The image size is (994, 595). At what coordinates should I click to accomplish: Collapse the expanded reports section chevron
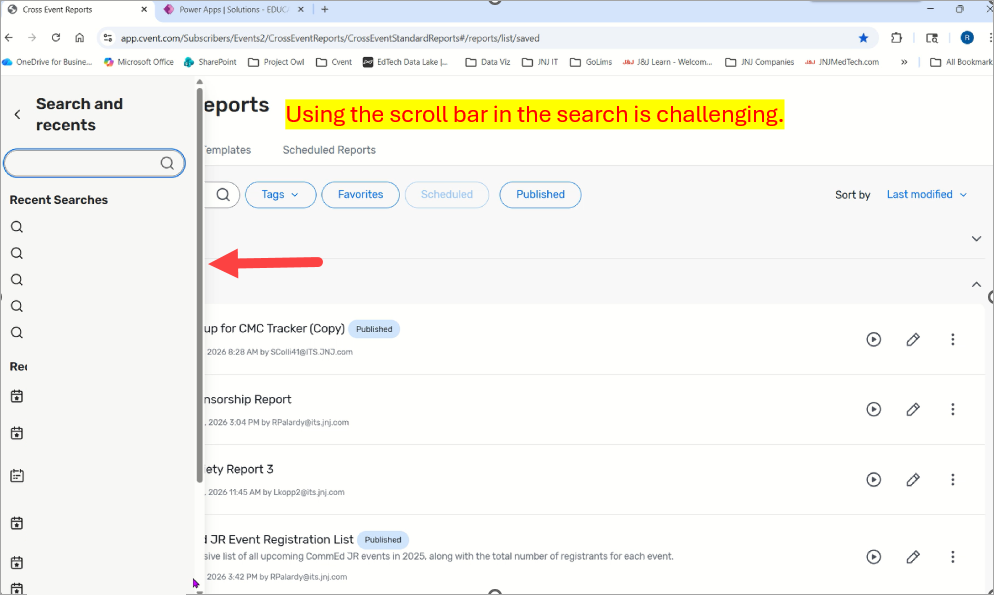977,285
